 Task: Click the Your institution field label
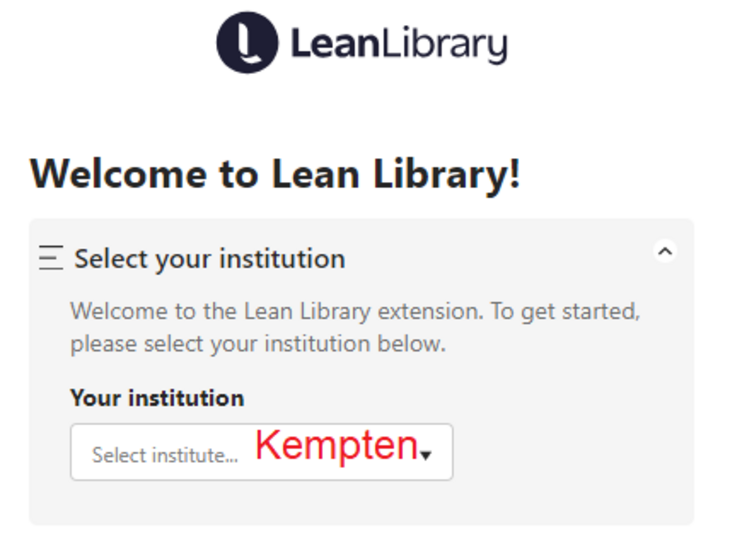pos(157,398)
